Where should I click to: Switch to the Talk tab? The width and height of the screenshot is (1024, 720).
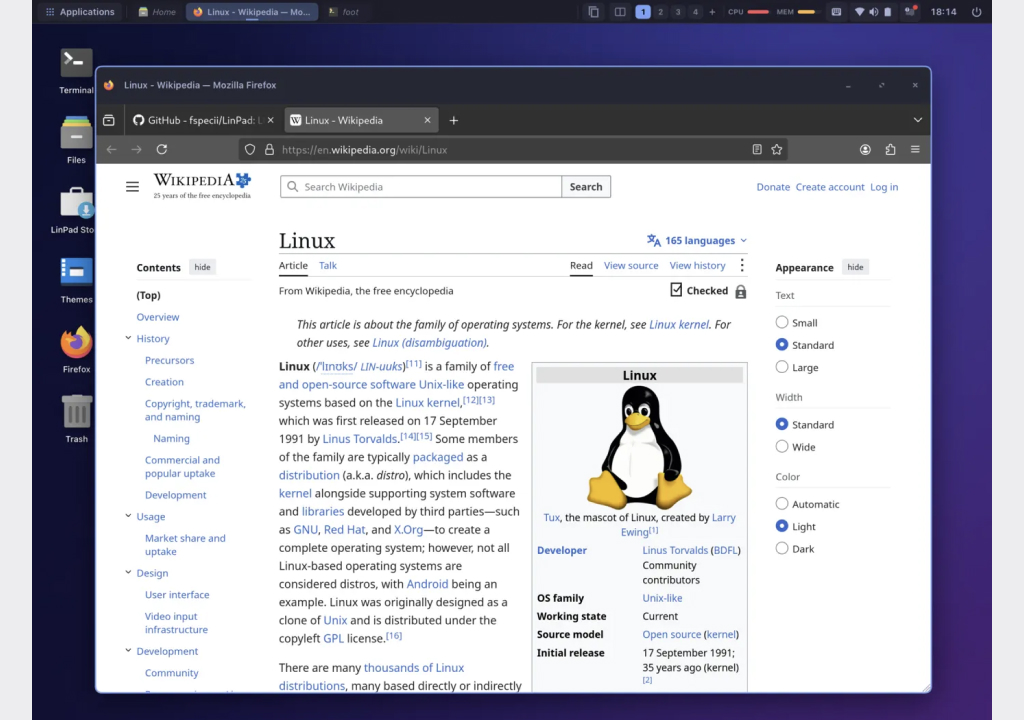[328, 265]
